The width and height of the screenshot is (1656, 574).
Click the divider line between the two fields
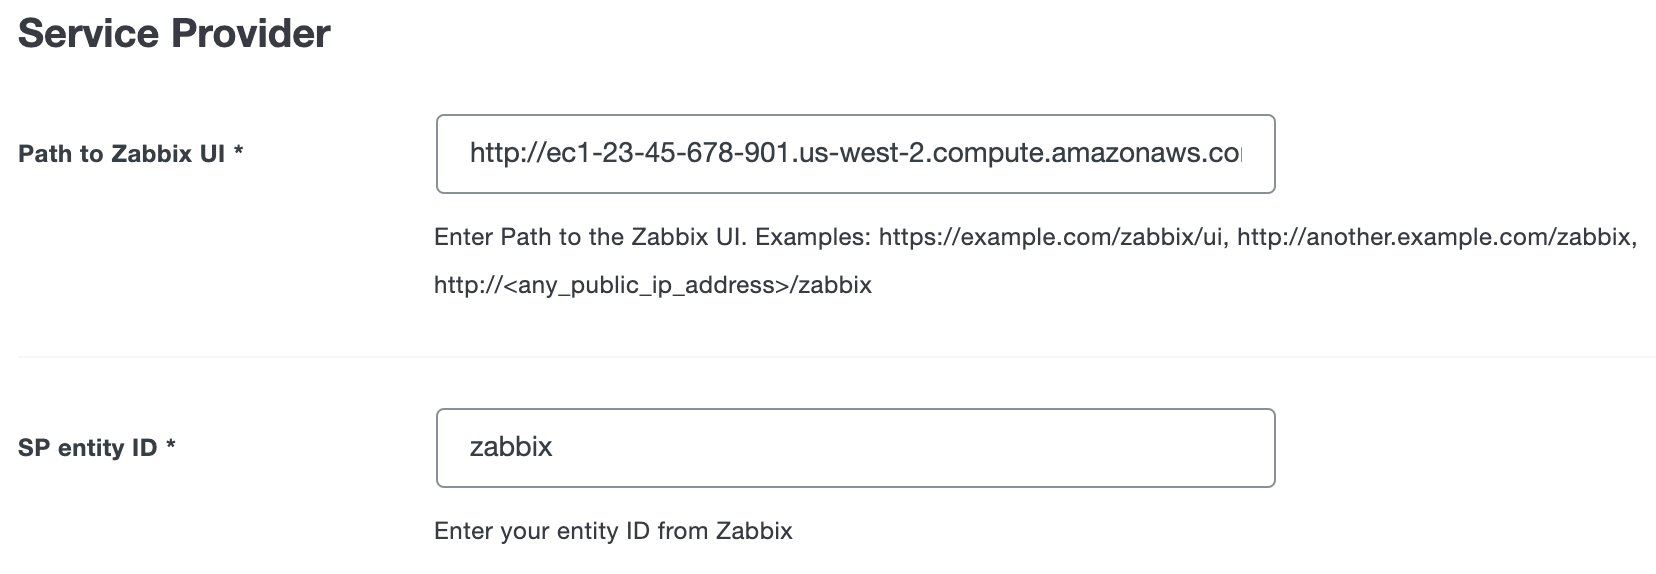pyautogui.click(x=836, y=356)
